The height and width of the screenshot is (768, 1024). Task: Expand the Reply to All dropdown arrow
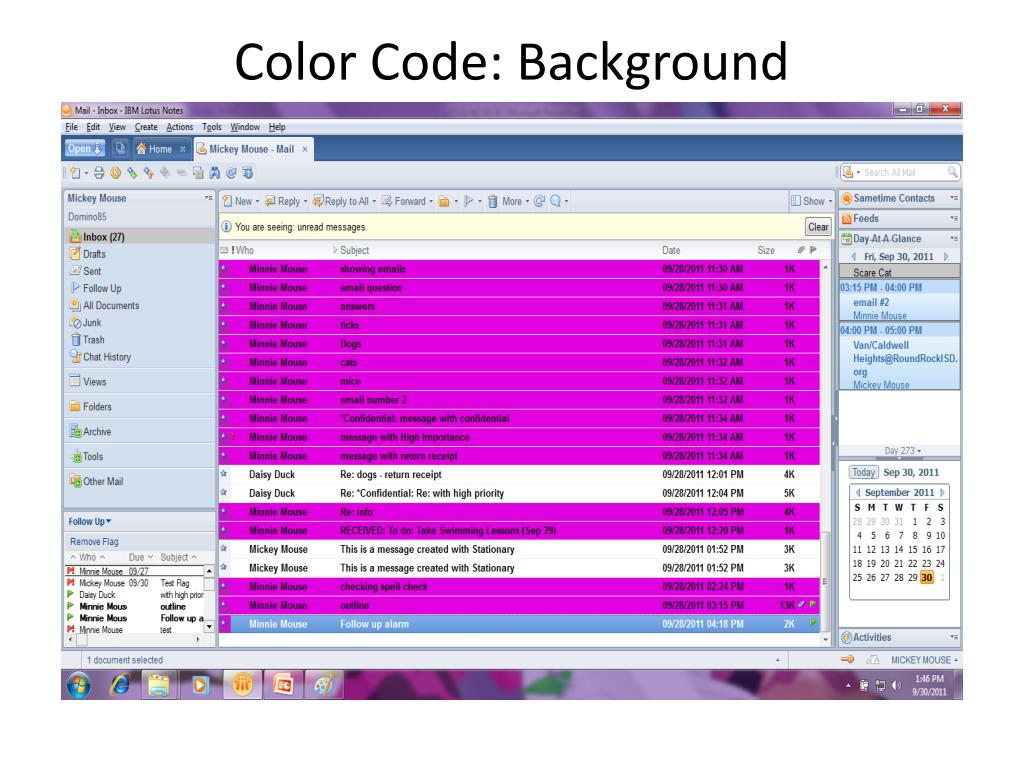[x=374, y=202]
